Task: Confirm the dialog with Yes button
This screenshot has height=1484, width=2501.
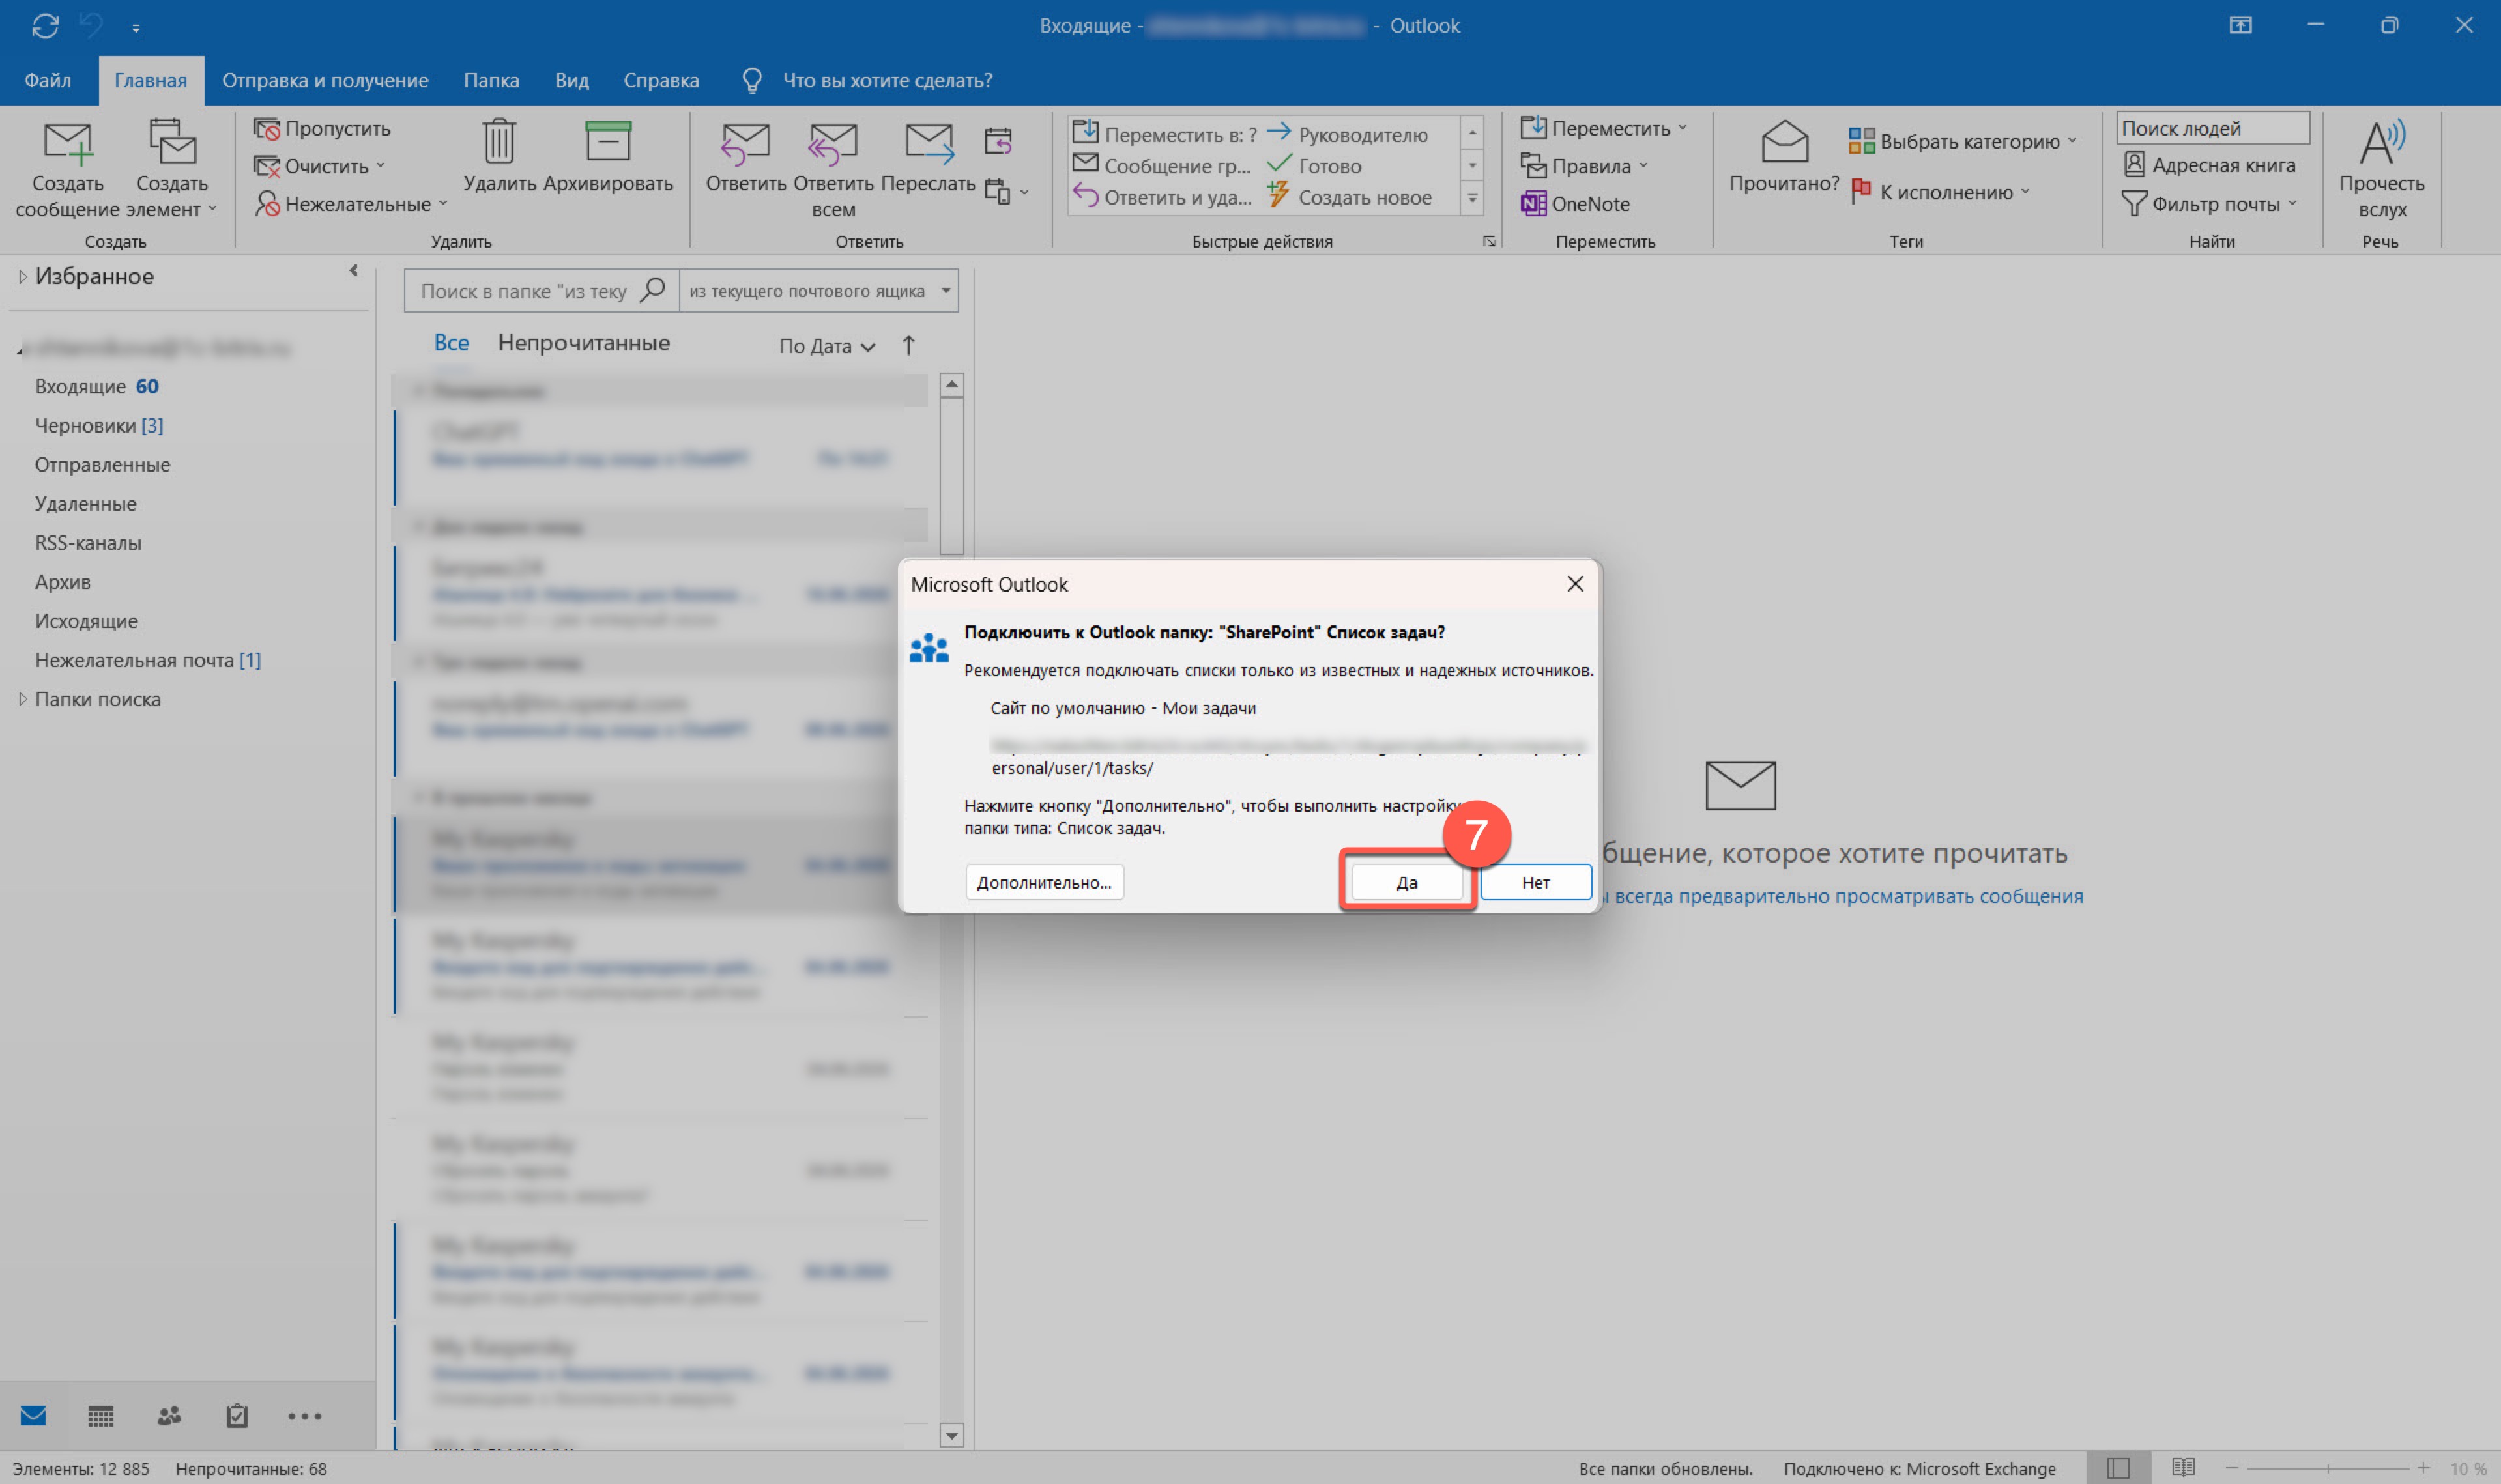Action: (1406, 882)
